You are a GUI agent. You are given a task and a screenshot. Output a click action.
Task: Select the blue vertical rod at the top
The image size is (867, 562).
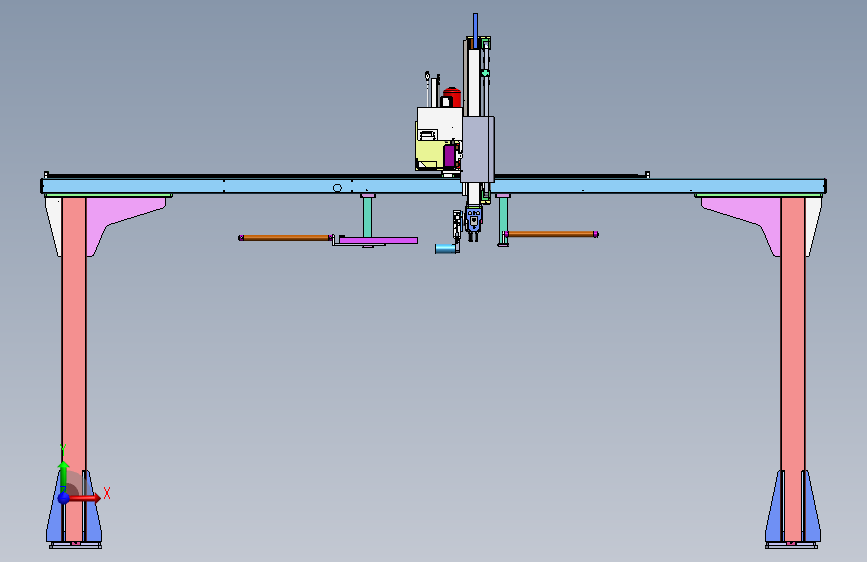(x=475, y=30)
